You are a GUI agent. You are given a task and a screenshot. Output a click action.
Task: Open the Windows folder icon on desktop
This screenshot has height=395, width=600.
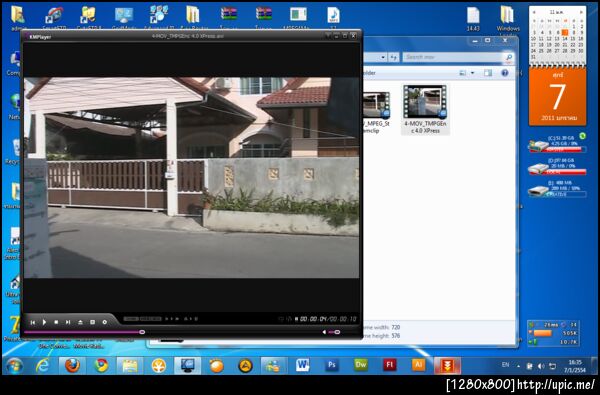click(508, 20)
